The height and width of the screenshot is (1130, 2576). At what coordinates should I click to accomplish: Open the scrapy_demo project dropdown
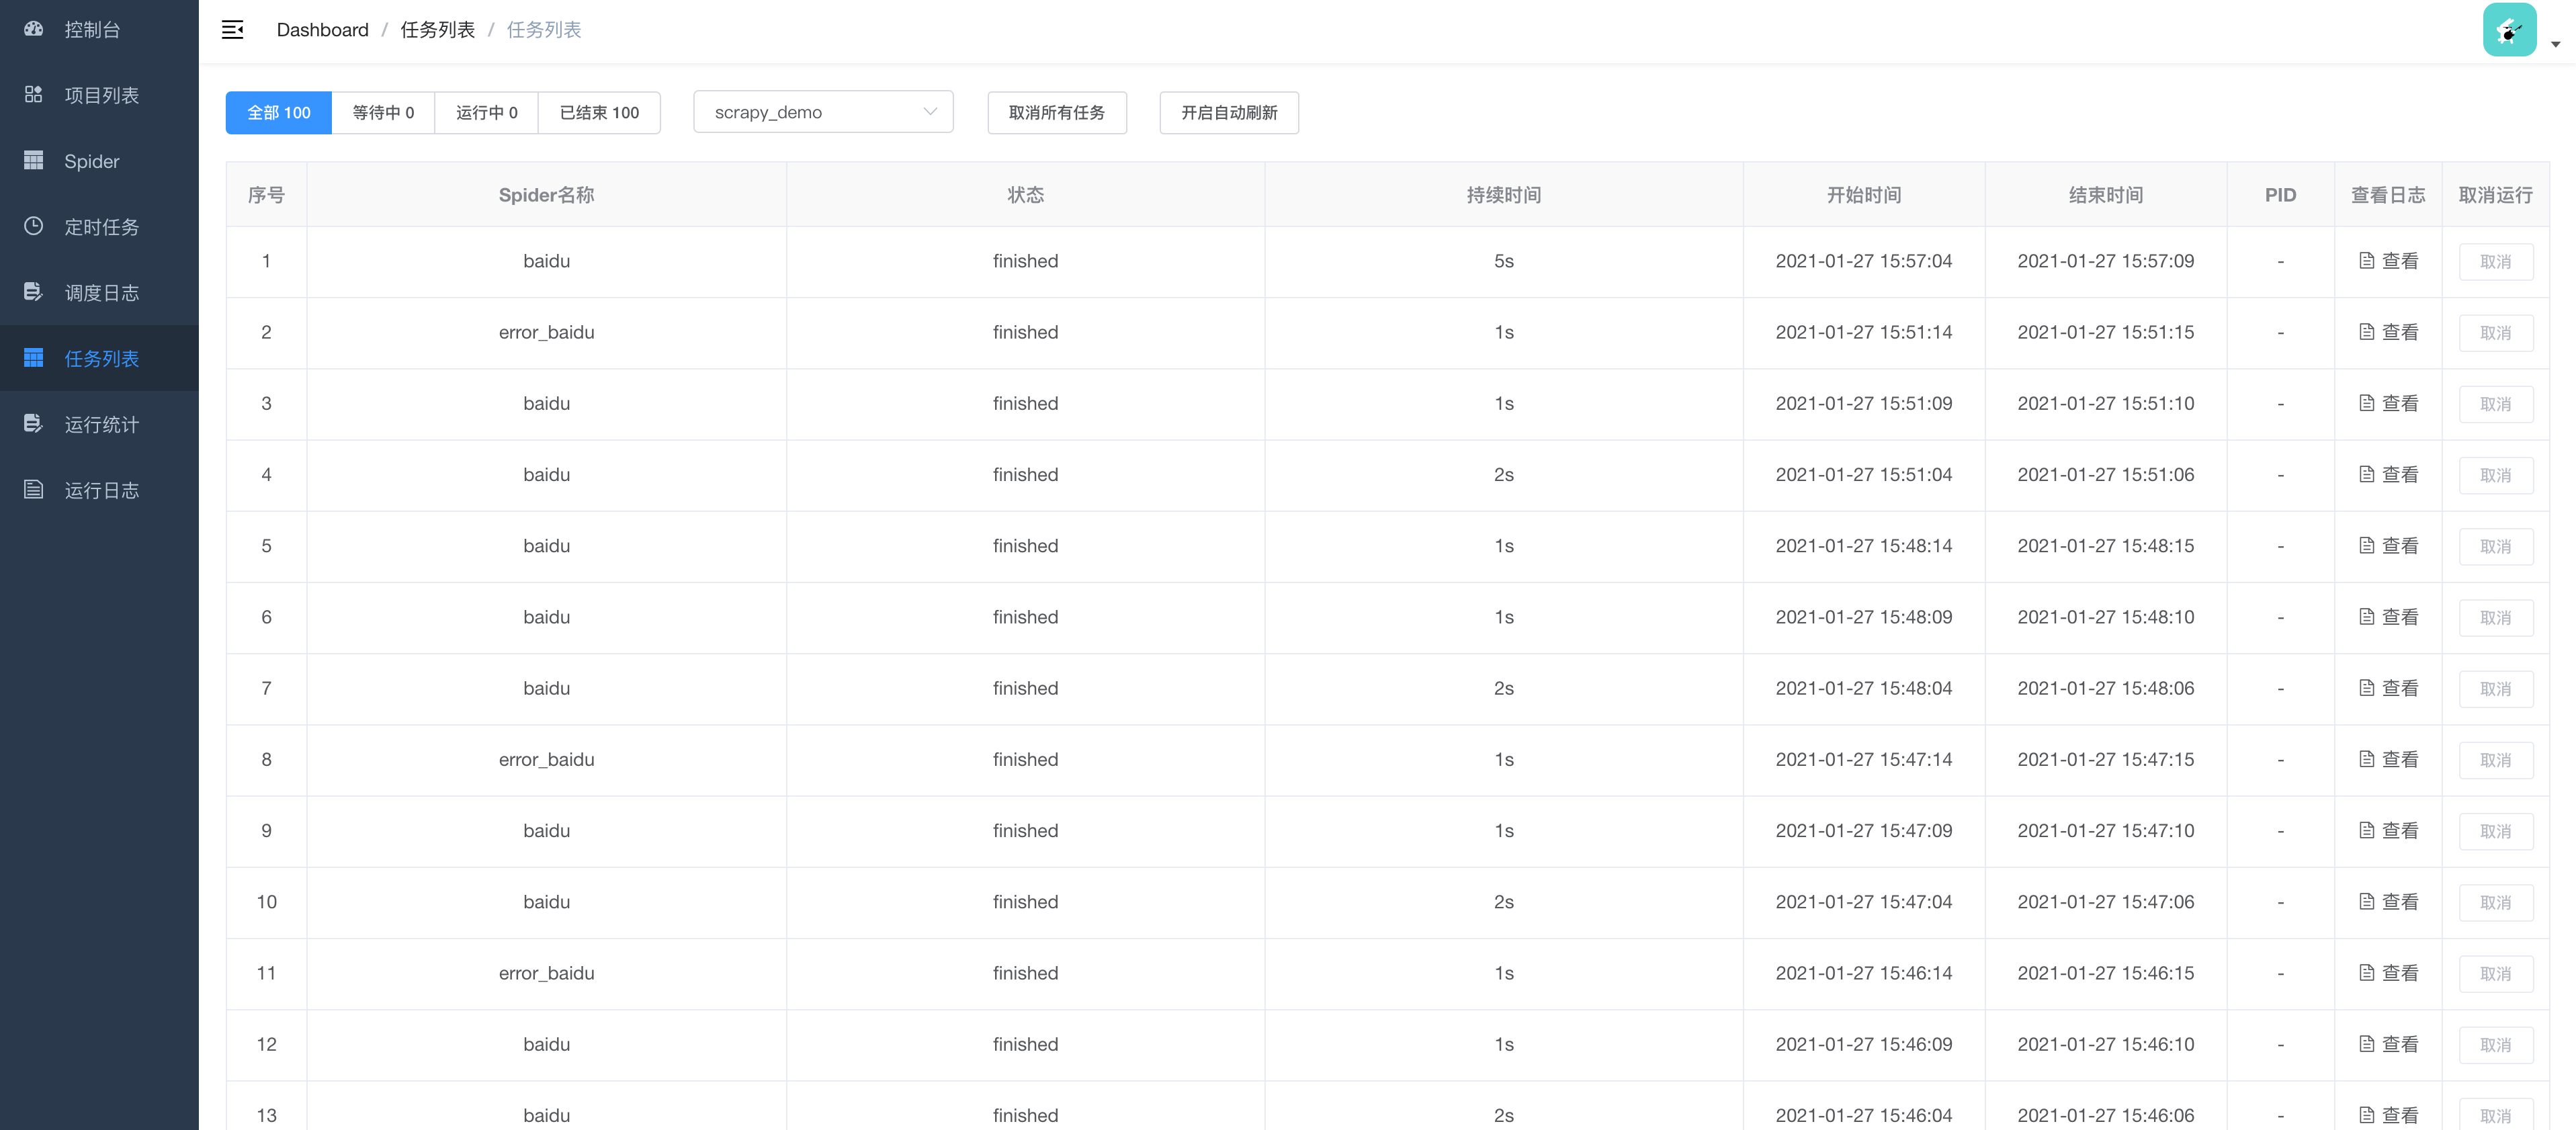(823, 113)
